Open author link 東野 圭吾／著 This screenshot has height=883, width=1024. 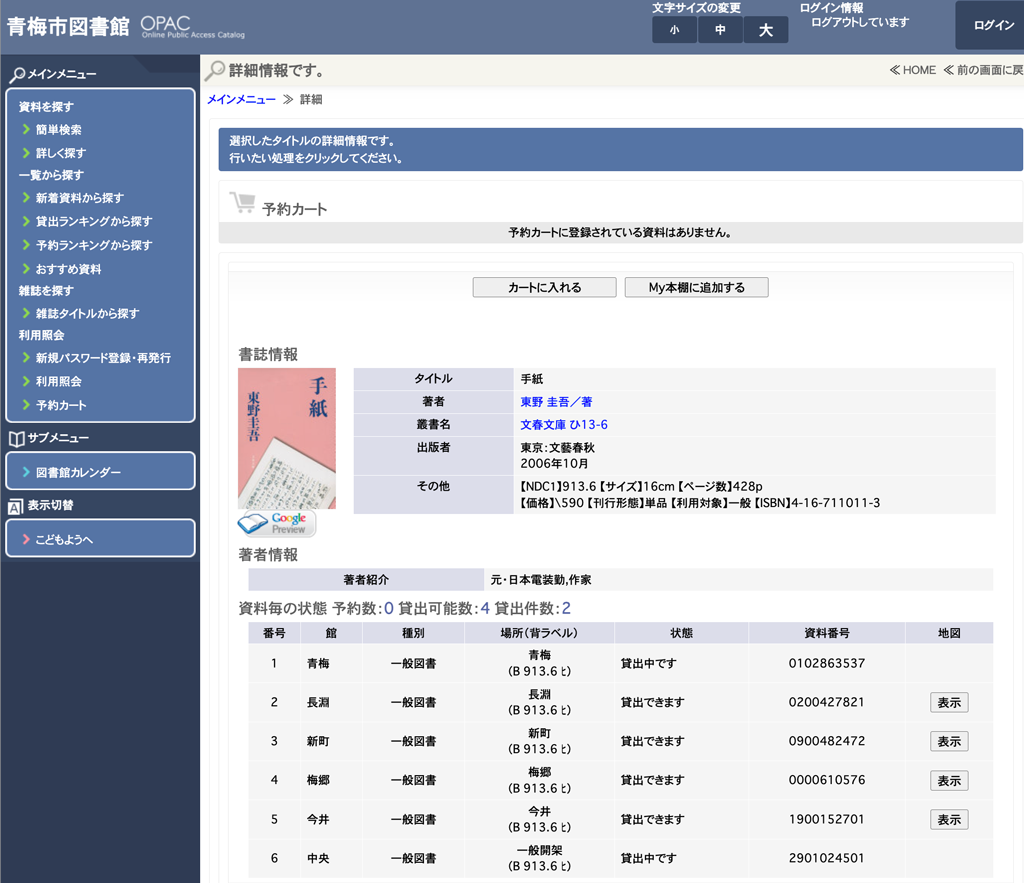[556, 402]
